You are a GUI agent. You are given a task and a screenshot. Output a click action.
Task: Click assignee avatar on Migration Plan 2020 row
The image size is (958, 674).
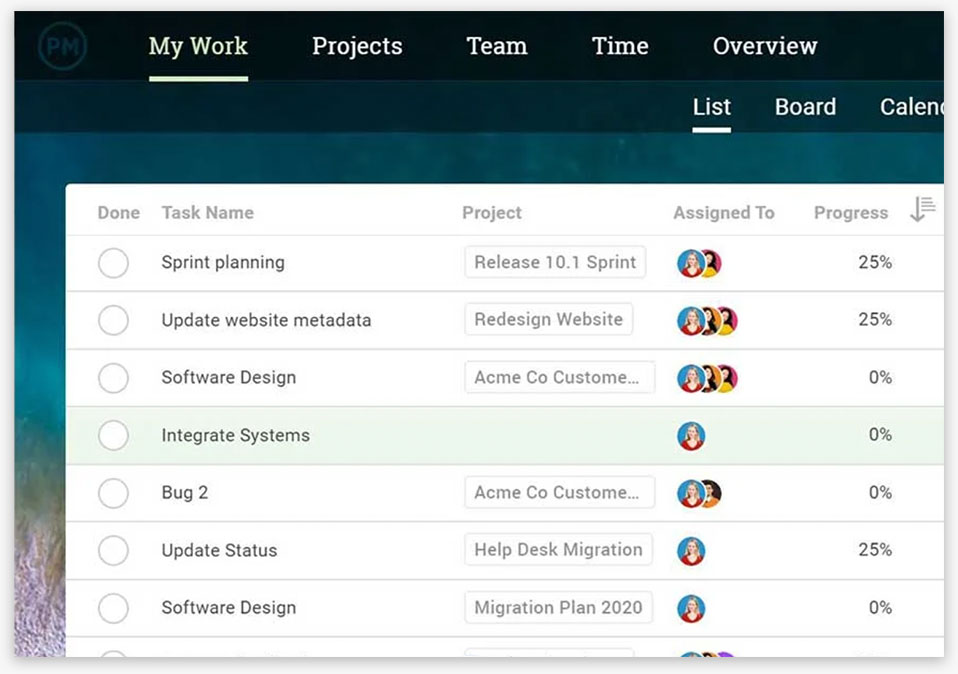point(691,609)
